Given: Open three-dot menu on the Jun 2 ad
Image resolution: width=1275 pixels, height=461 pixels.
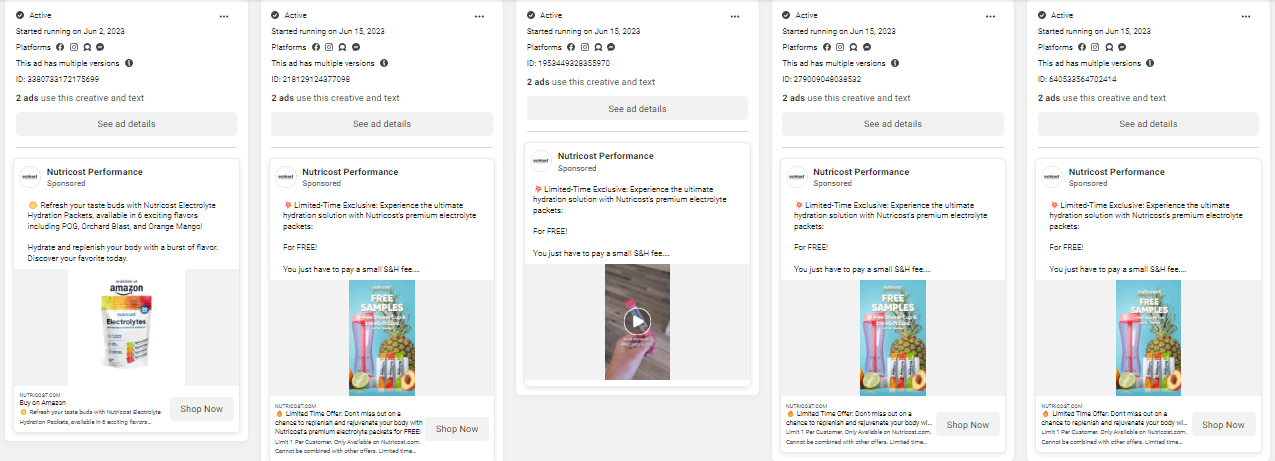Looking at the screenshot, I should tap(224, 17).
